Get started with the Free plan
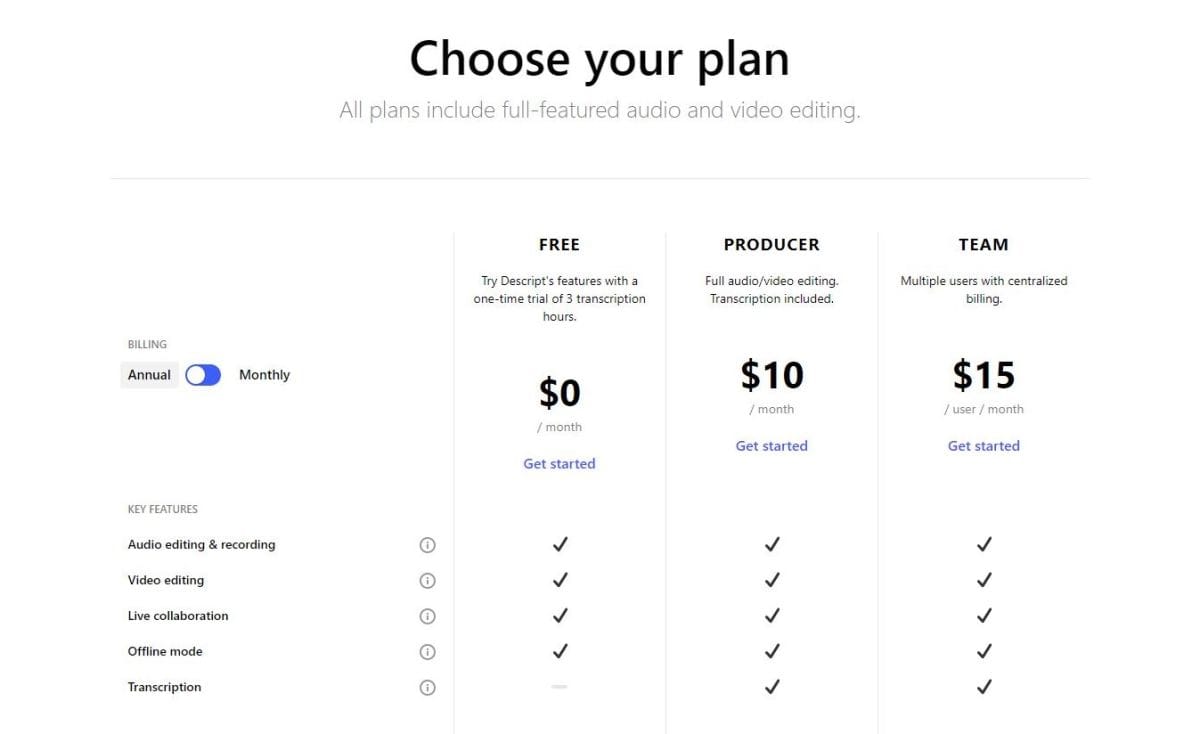1200x734 pixels. point(559,464)
